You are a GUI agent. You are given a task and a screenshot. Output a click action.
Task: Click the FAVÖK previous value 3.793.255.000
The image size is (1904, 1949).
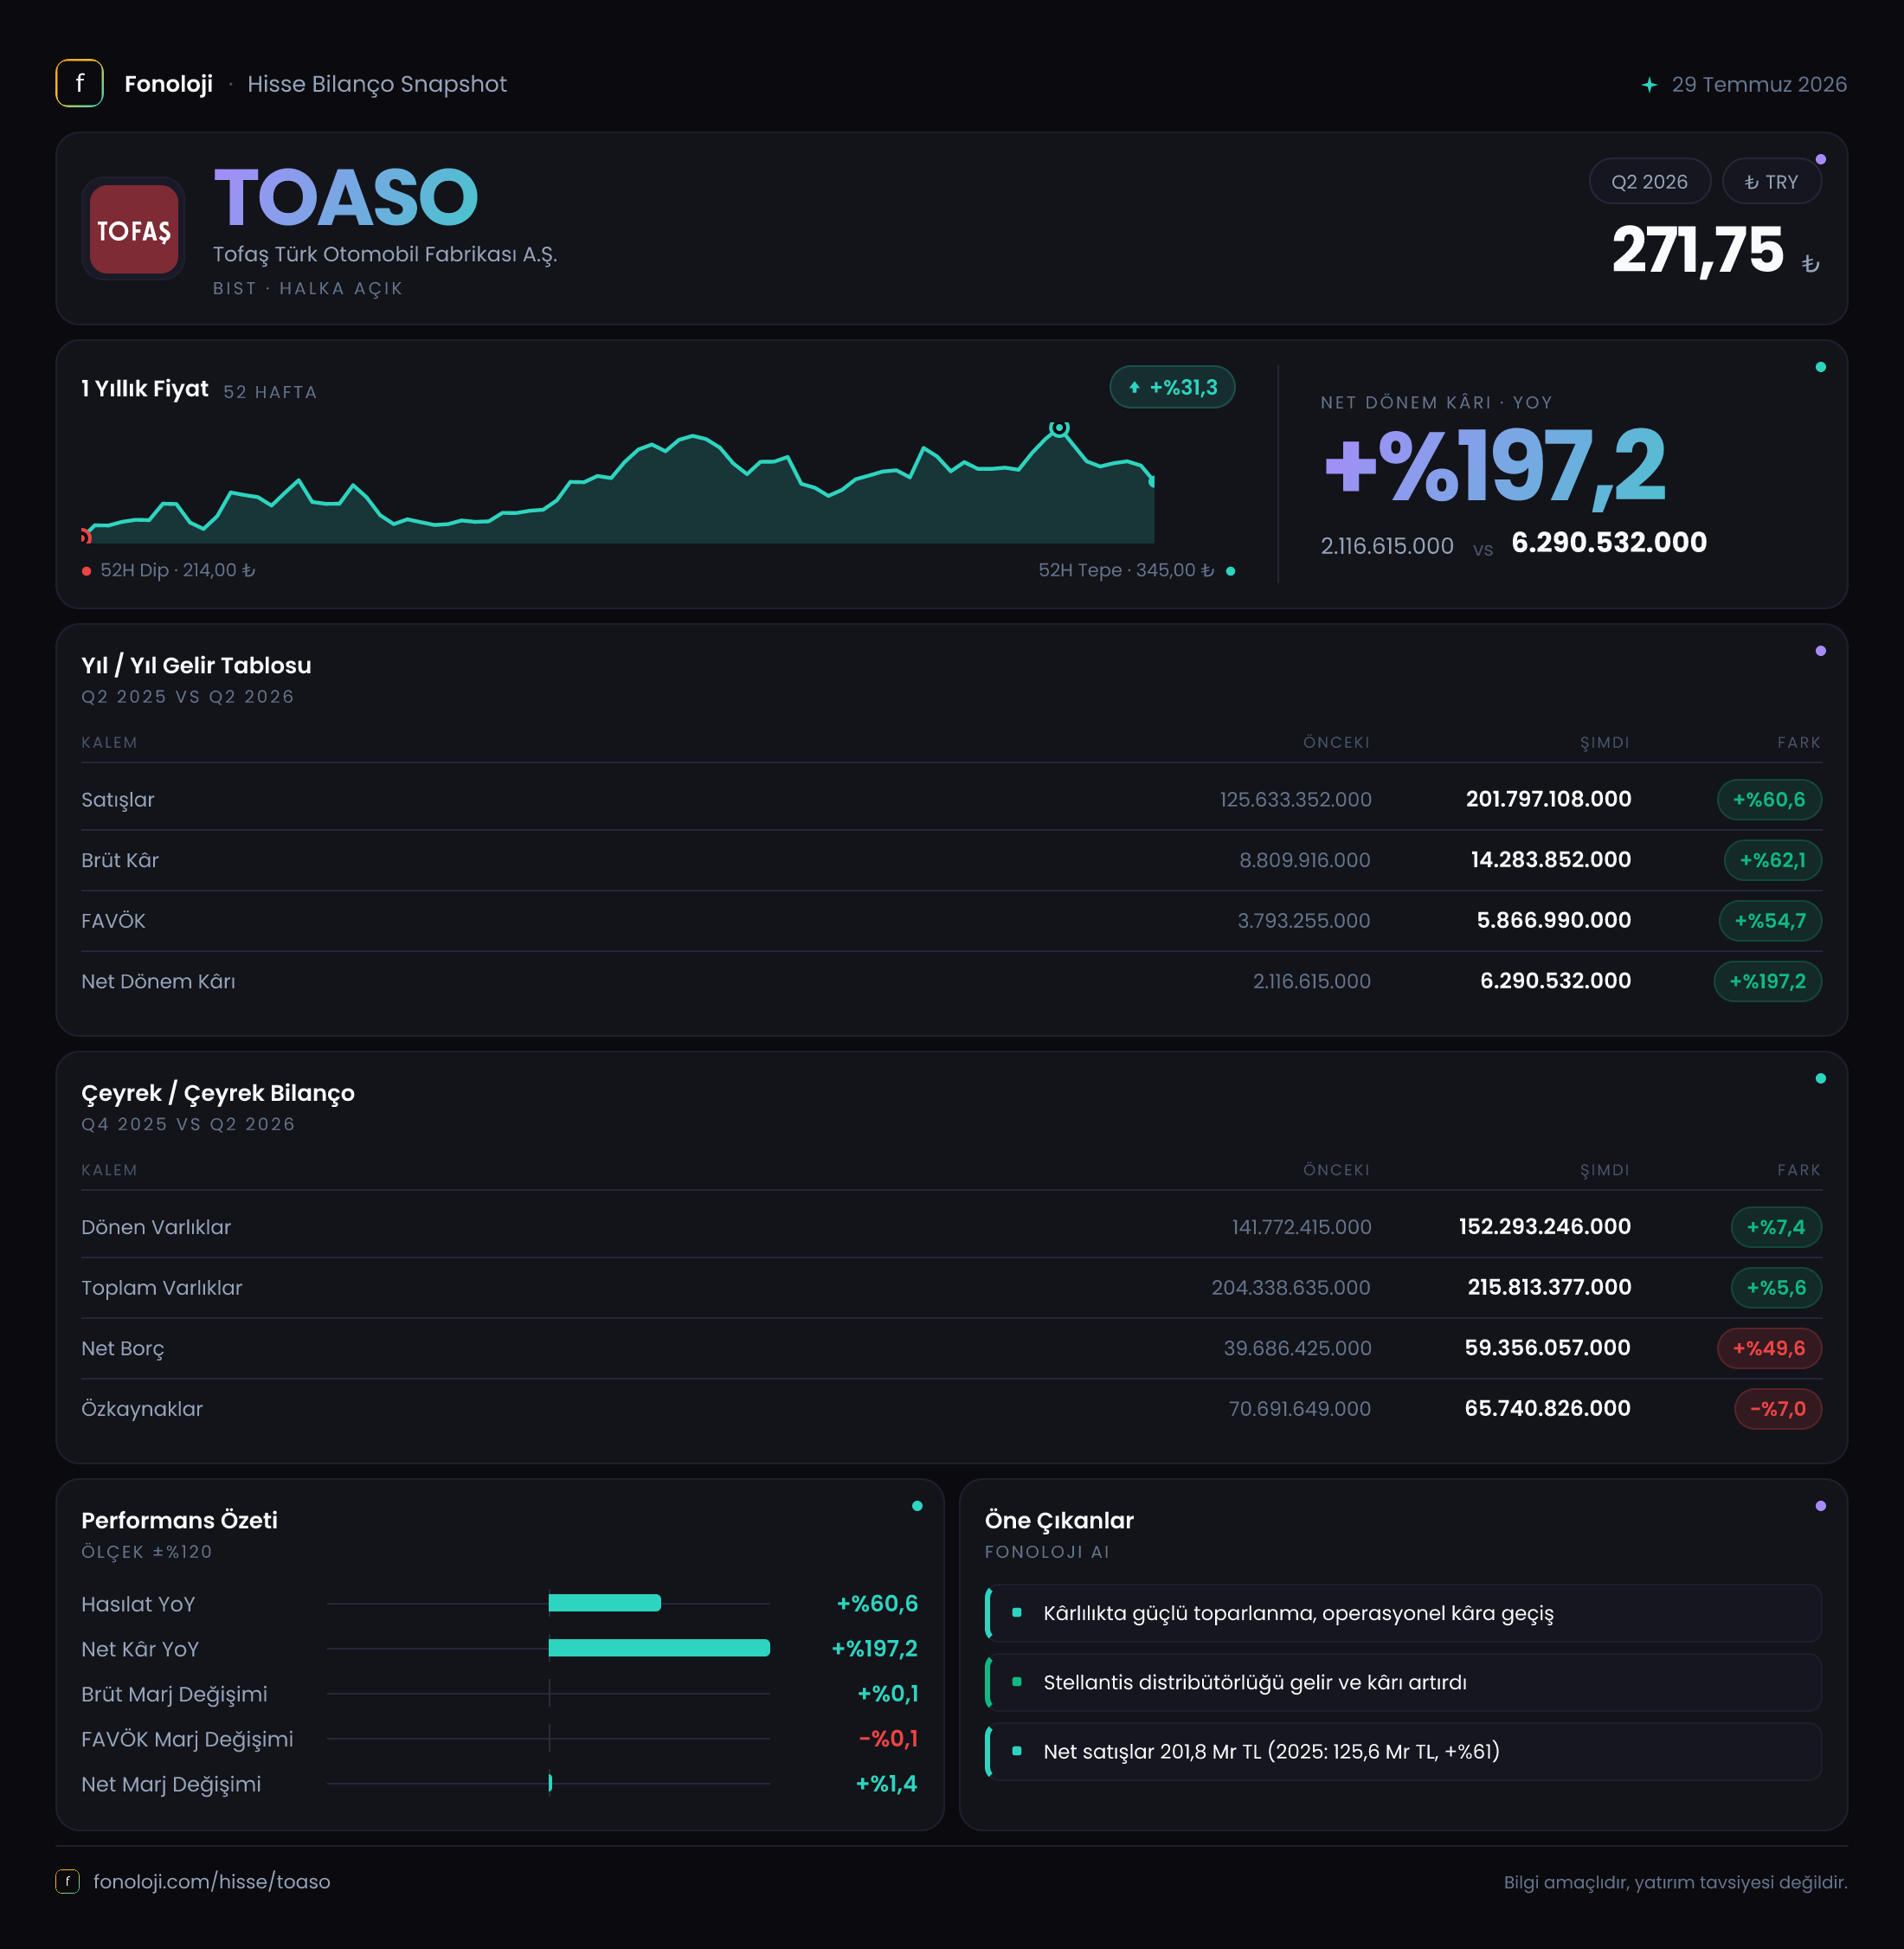[1303, 921]
